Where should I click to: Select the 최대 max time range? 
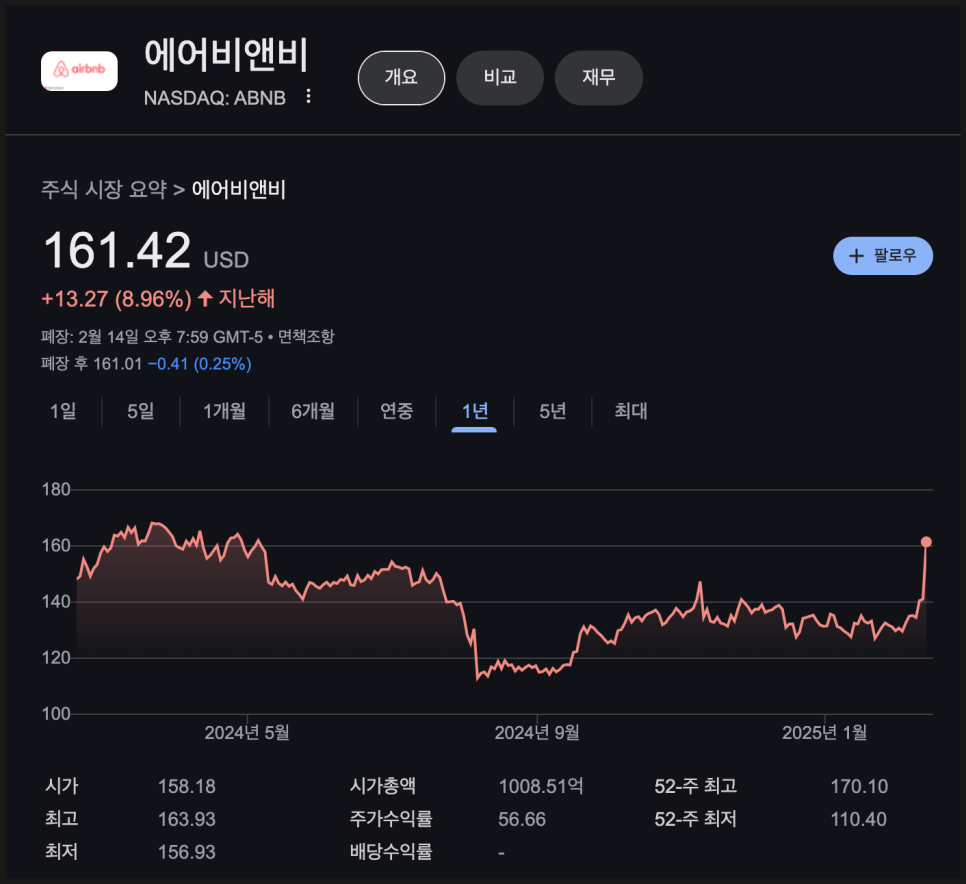630,411
